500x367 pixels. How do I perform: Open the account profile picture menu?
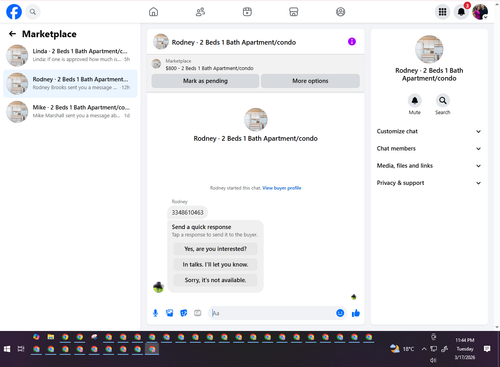(x=480, y=12)
